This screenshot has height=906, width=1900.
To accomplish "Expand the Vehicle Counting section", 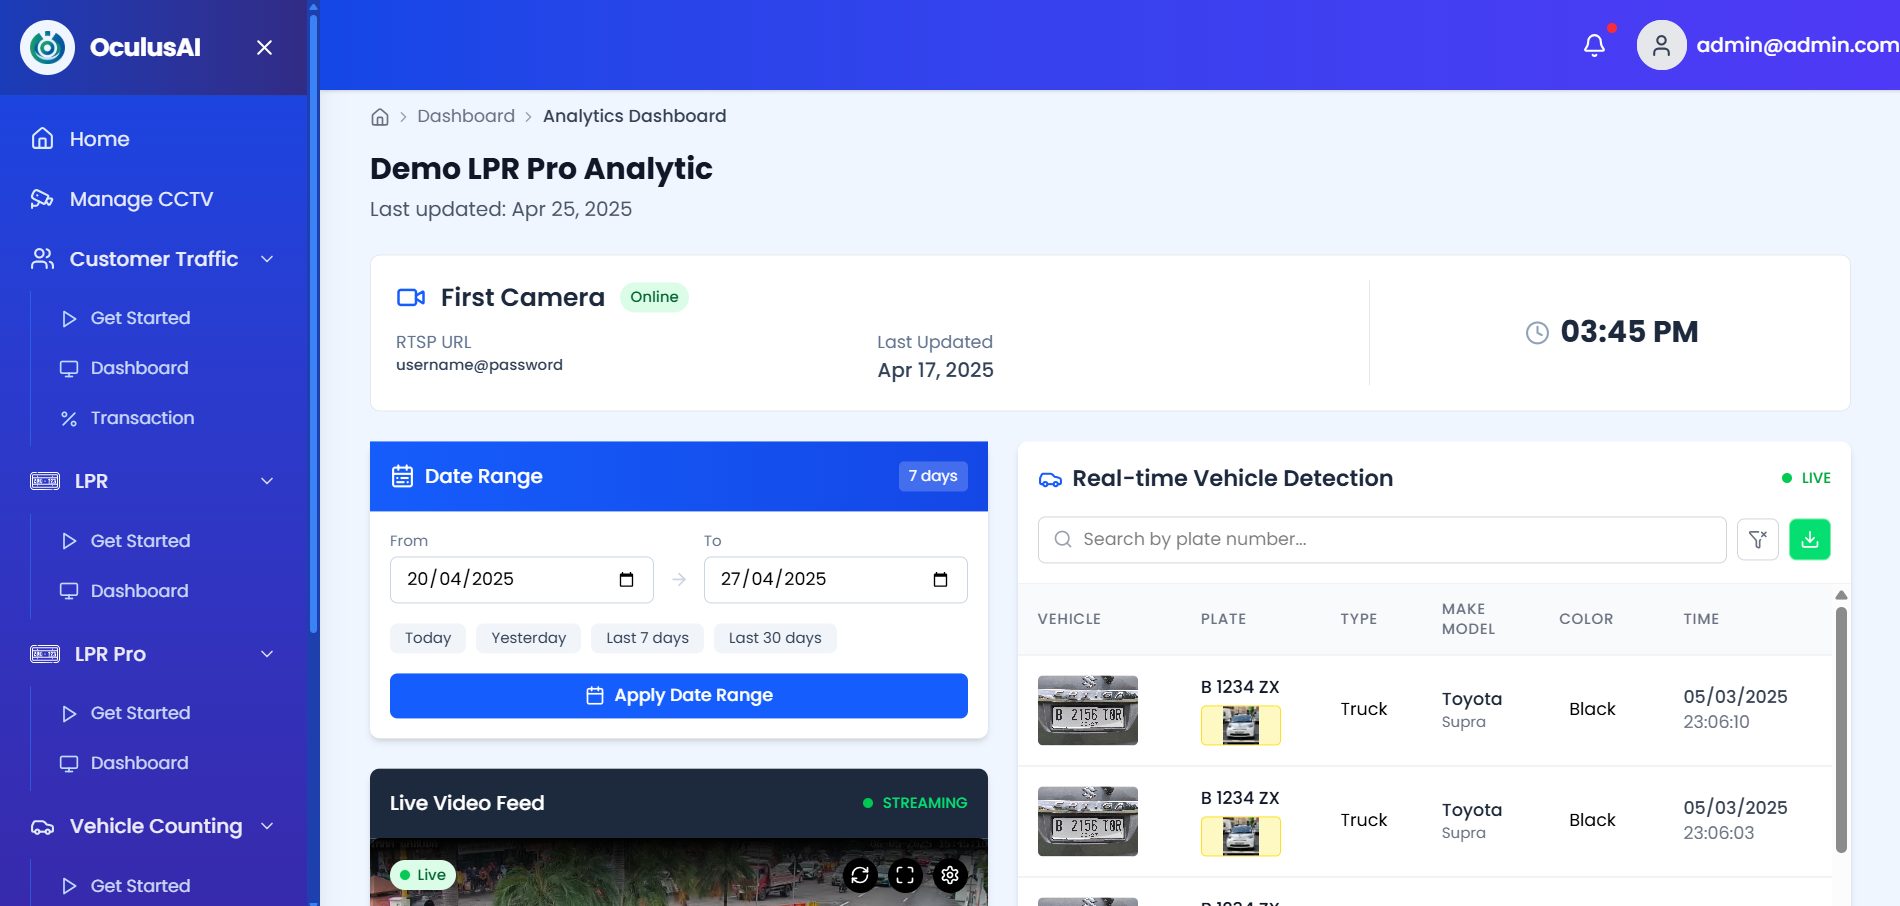I will (266, 826).
